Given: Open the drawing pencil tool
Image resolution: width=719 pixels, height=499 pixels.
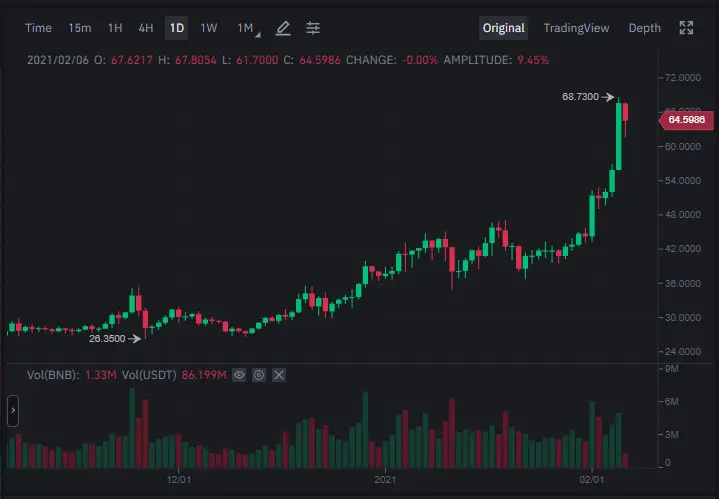Looking at the screenshot, I should coord(283,28).
